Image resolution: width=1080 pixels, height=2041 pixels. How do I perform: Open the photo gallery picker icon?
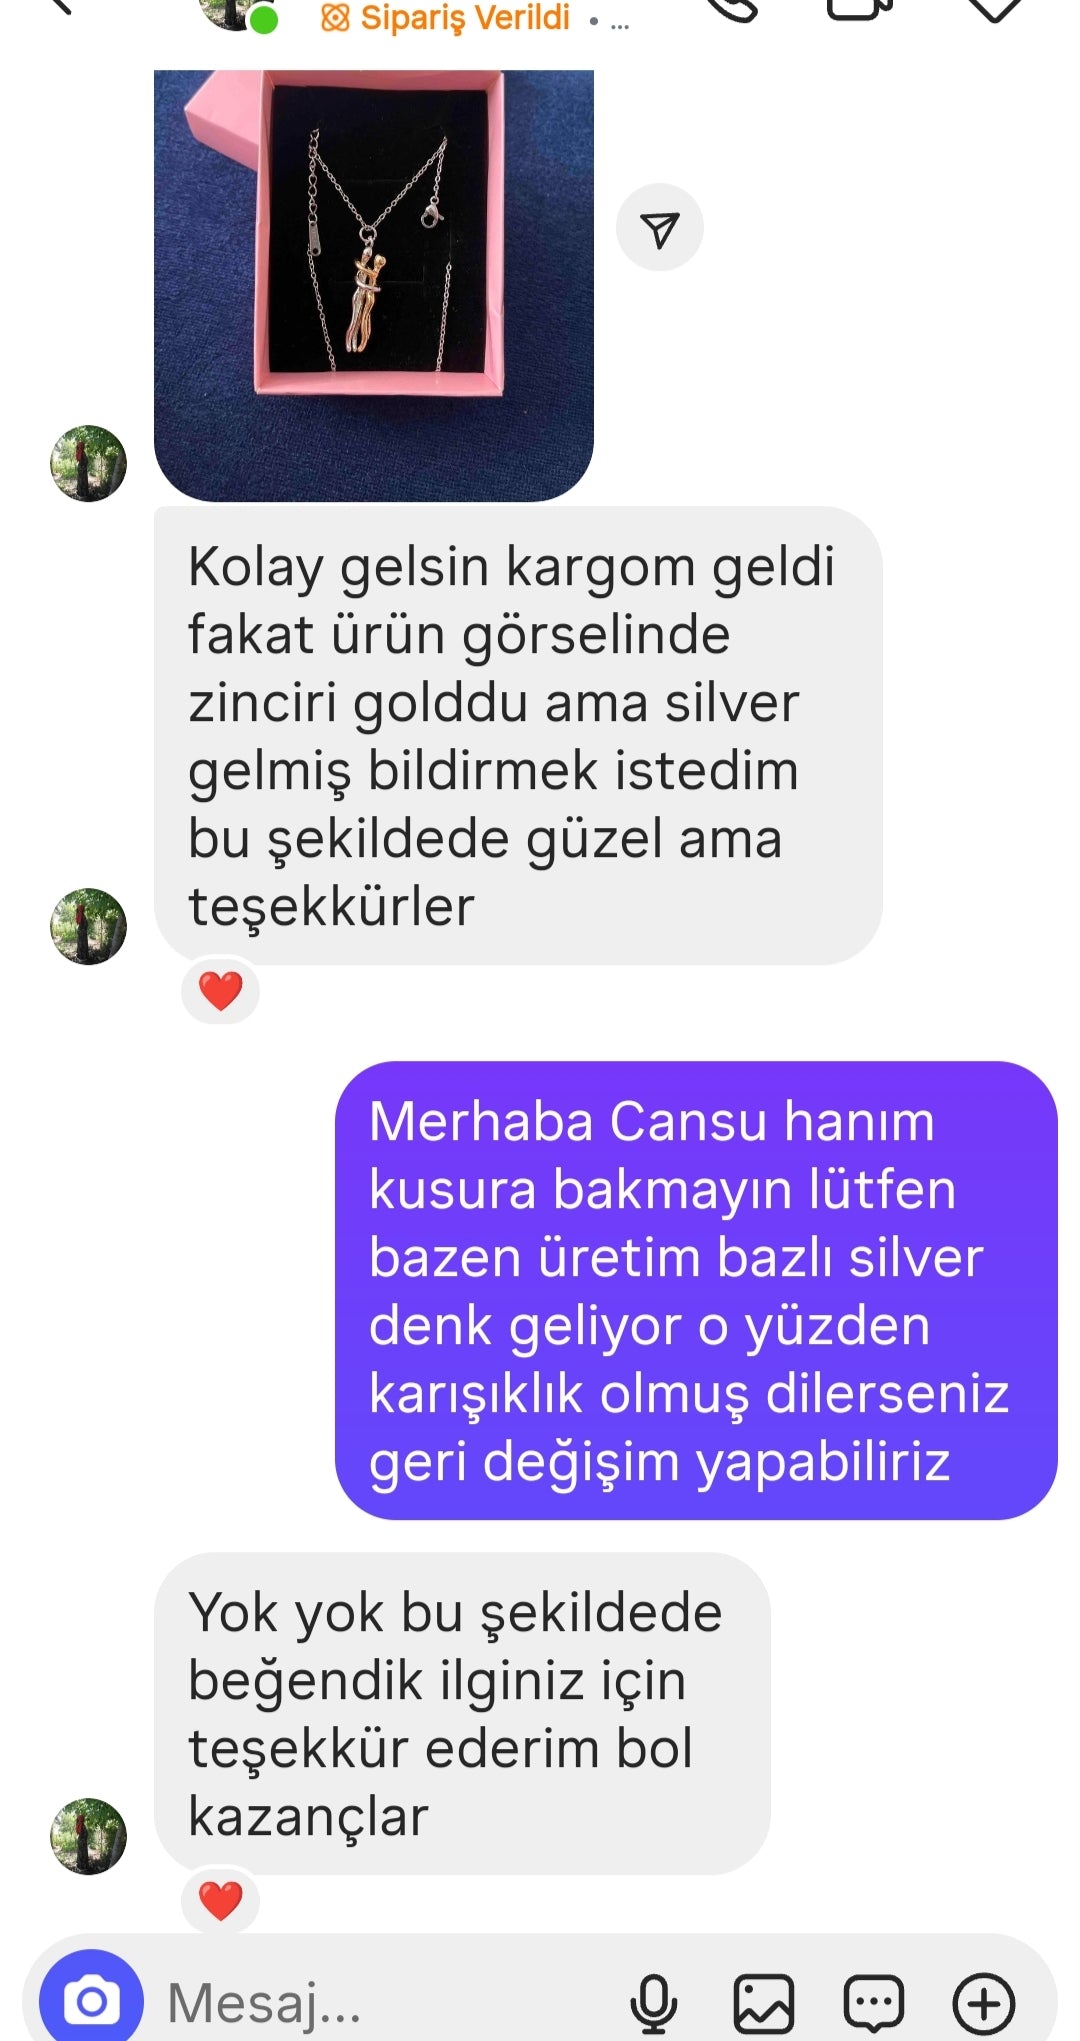pos(764,2003)
